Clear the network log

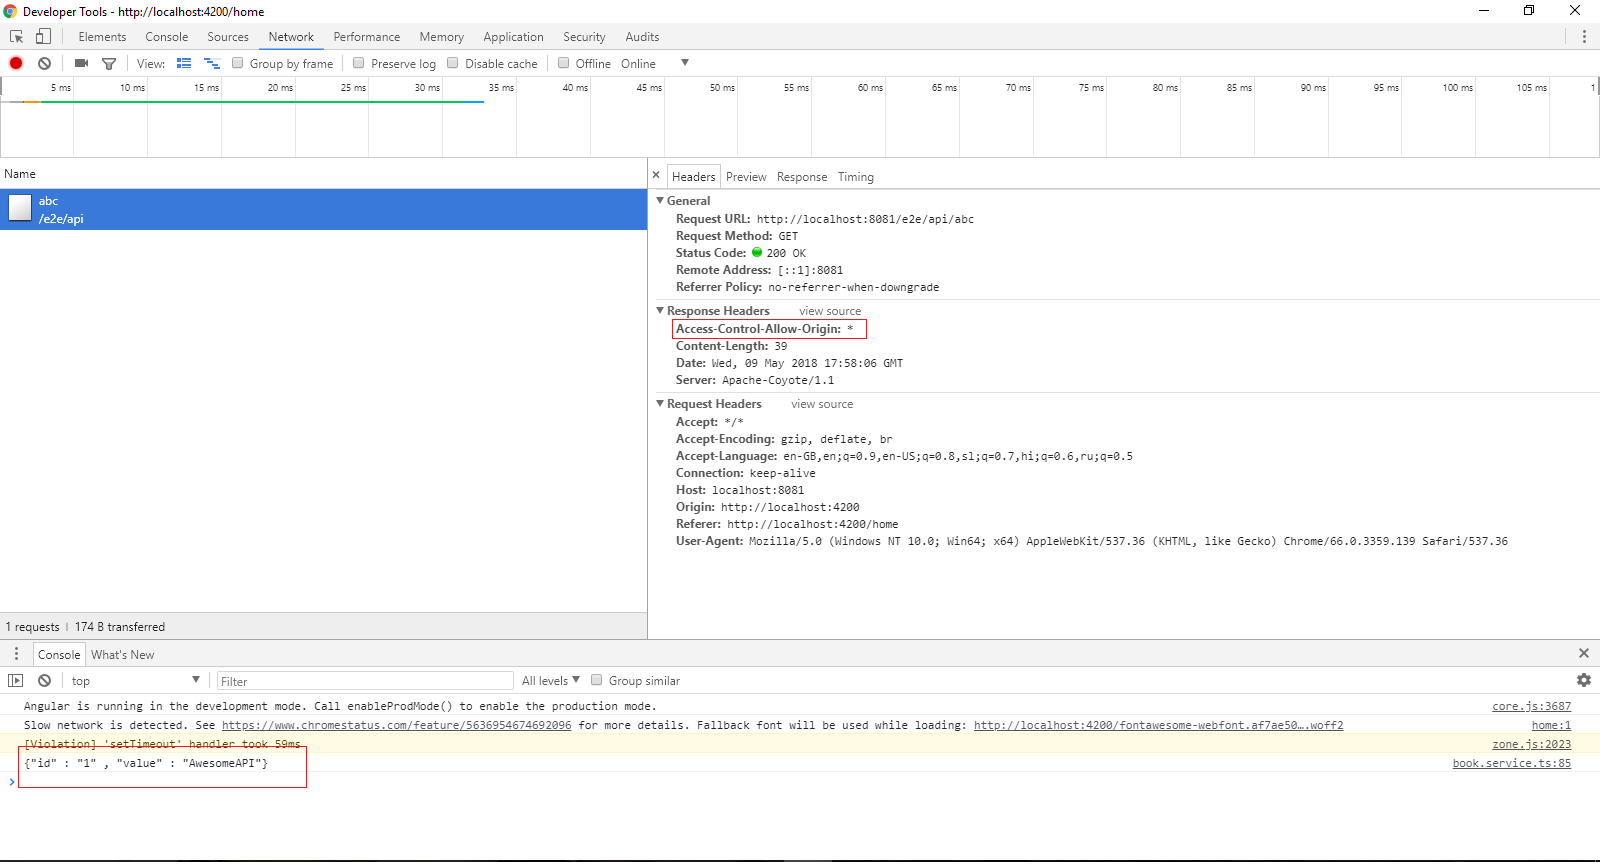[x=44, y=63]
